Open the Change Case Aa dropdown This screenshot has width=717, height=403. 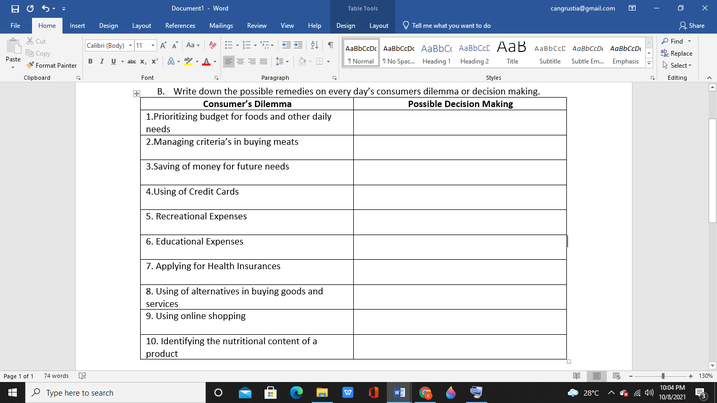(193, 45)
